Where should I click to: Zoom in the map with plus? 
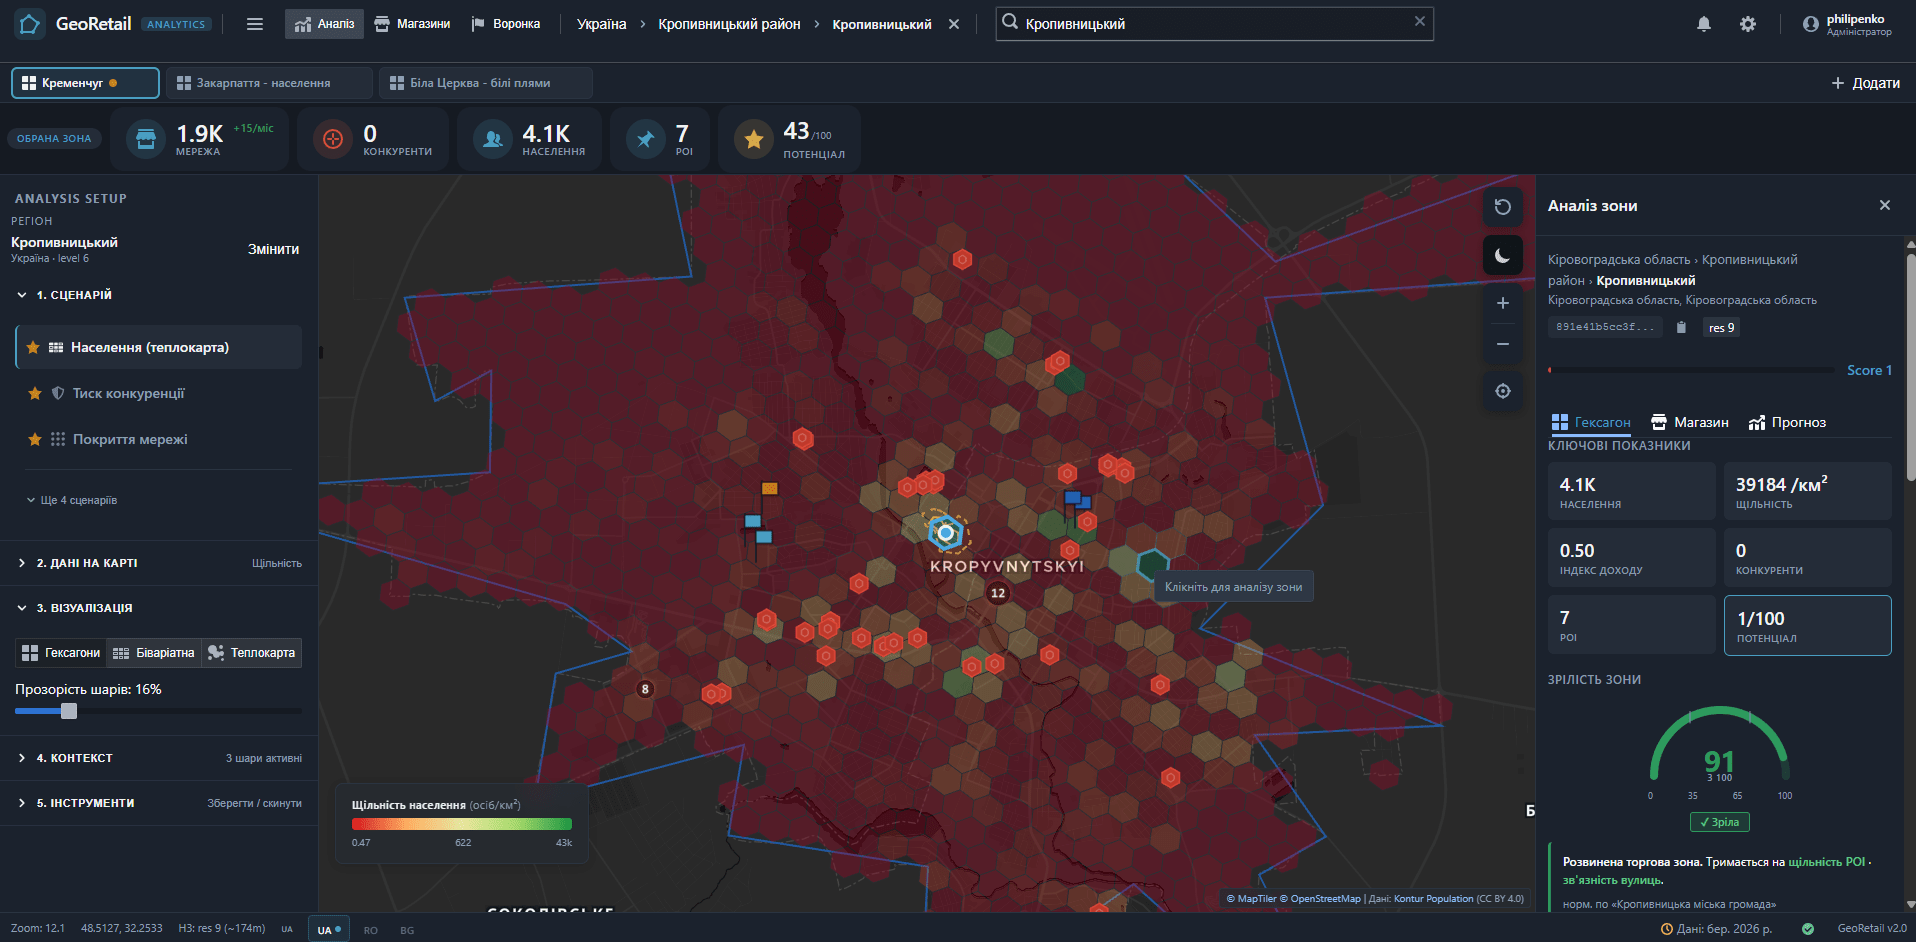1502,303
